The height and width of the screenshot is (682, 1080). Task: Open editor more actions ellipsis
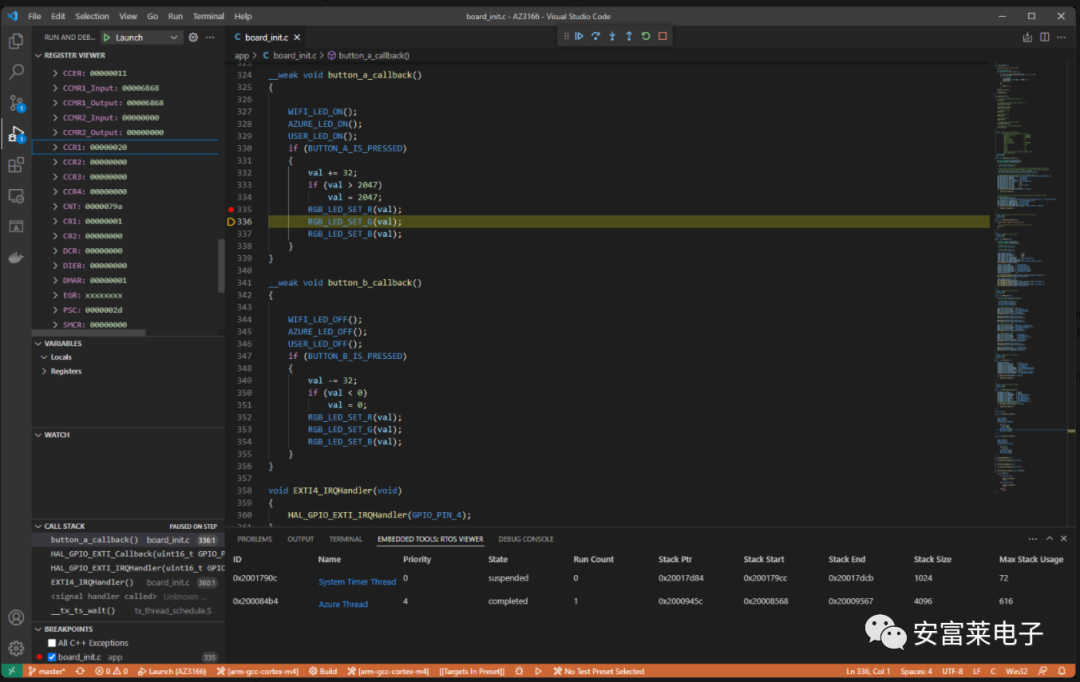(1061, 37)
